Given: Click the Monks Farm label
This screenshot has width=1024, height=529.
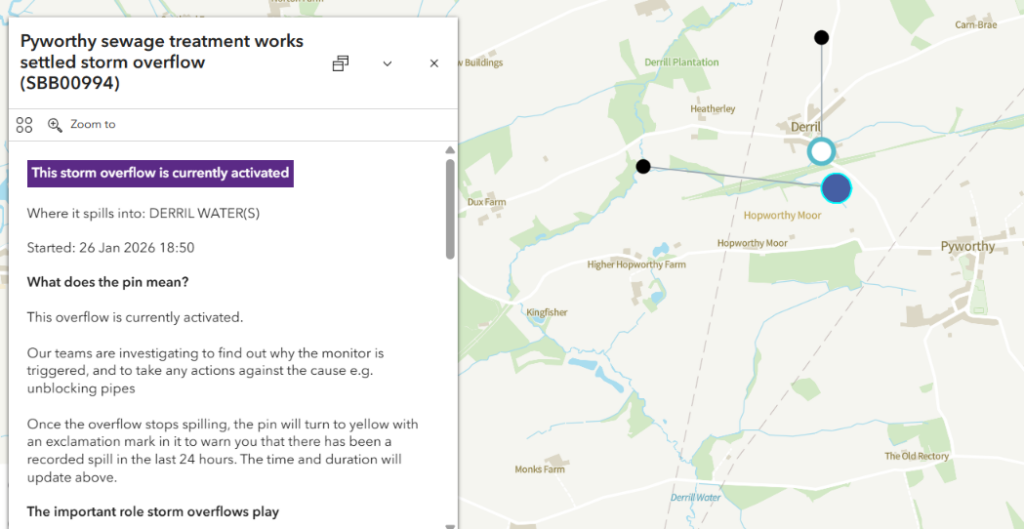Looking at the screenshot, I should tap(540, 469).
